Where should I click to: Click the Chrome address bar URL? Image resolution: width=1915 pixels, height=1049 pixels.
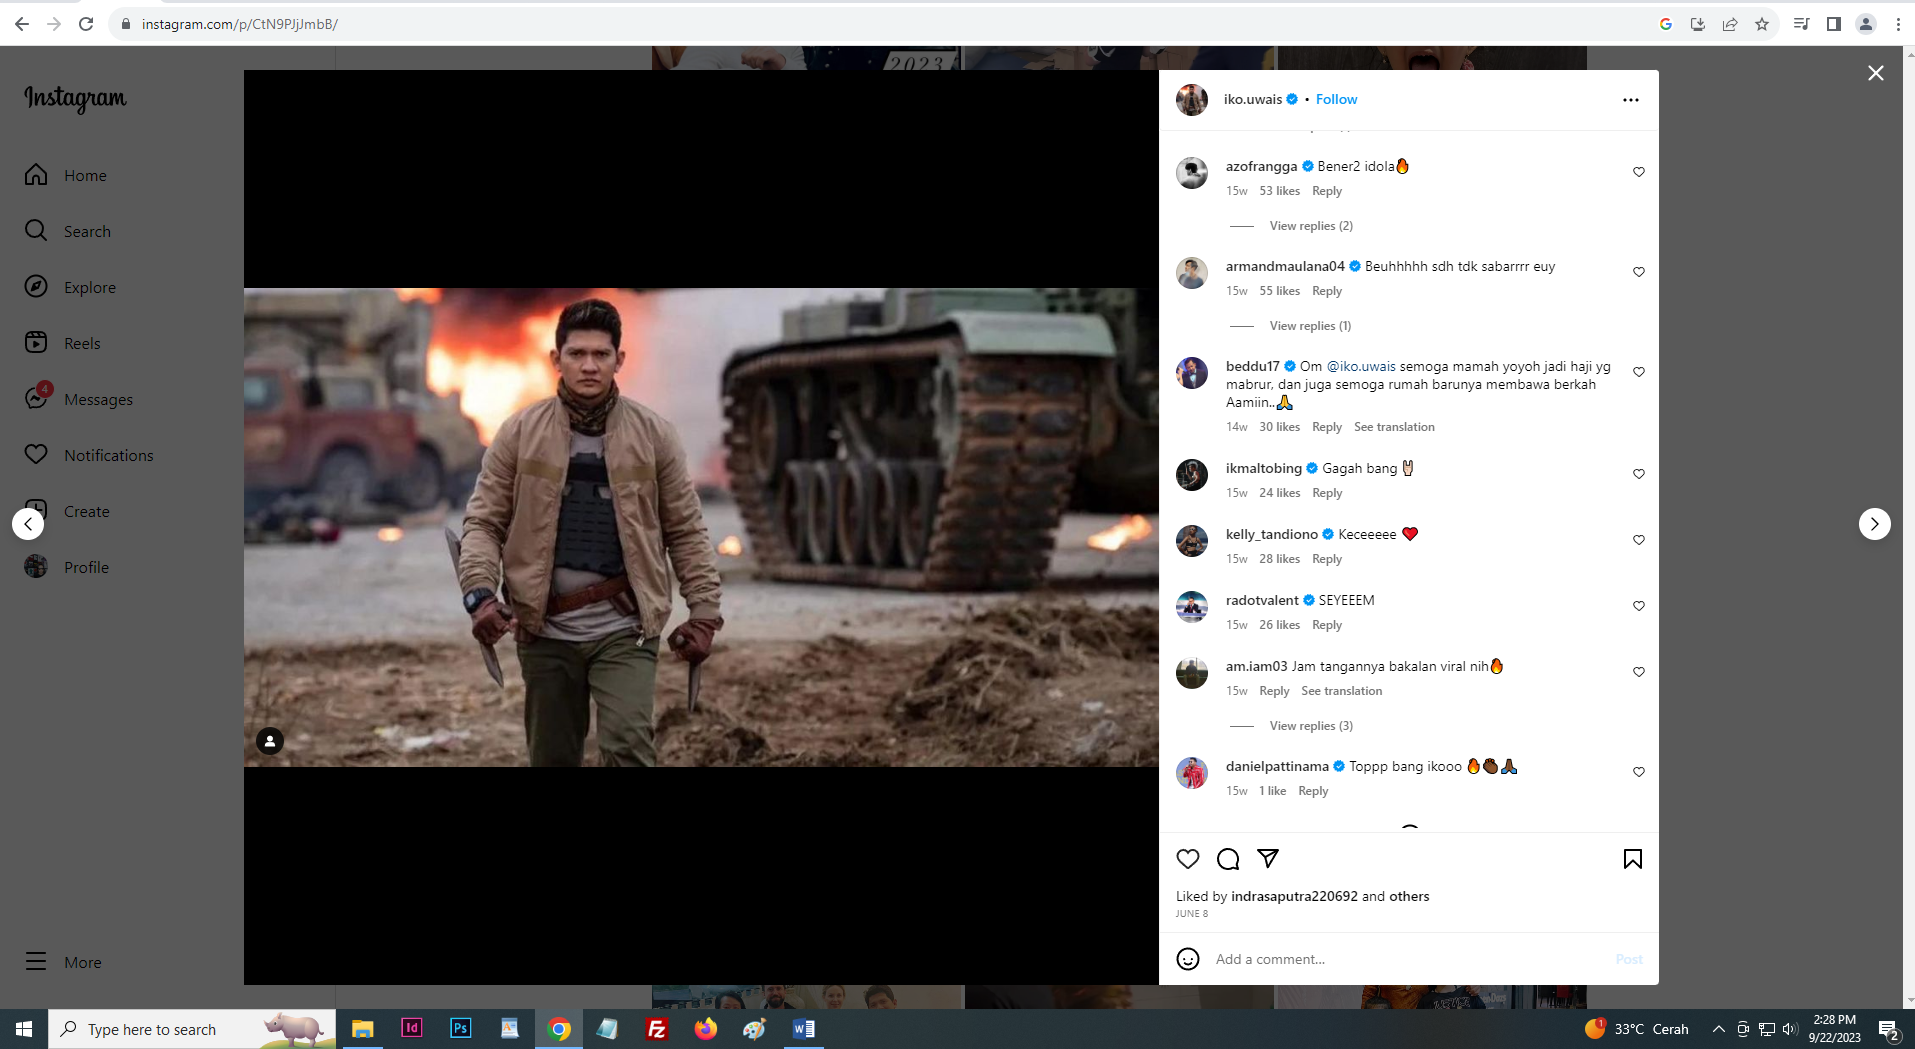(240, 24)
